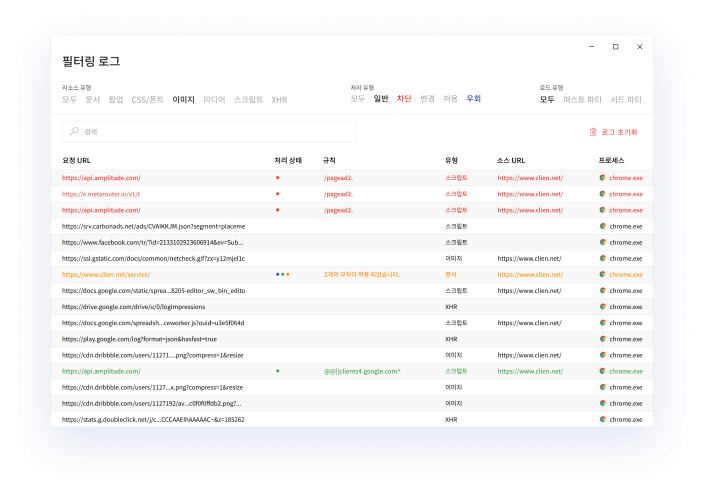Click Chrome icon in the srv.carbonads.net row

point(603,226)
